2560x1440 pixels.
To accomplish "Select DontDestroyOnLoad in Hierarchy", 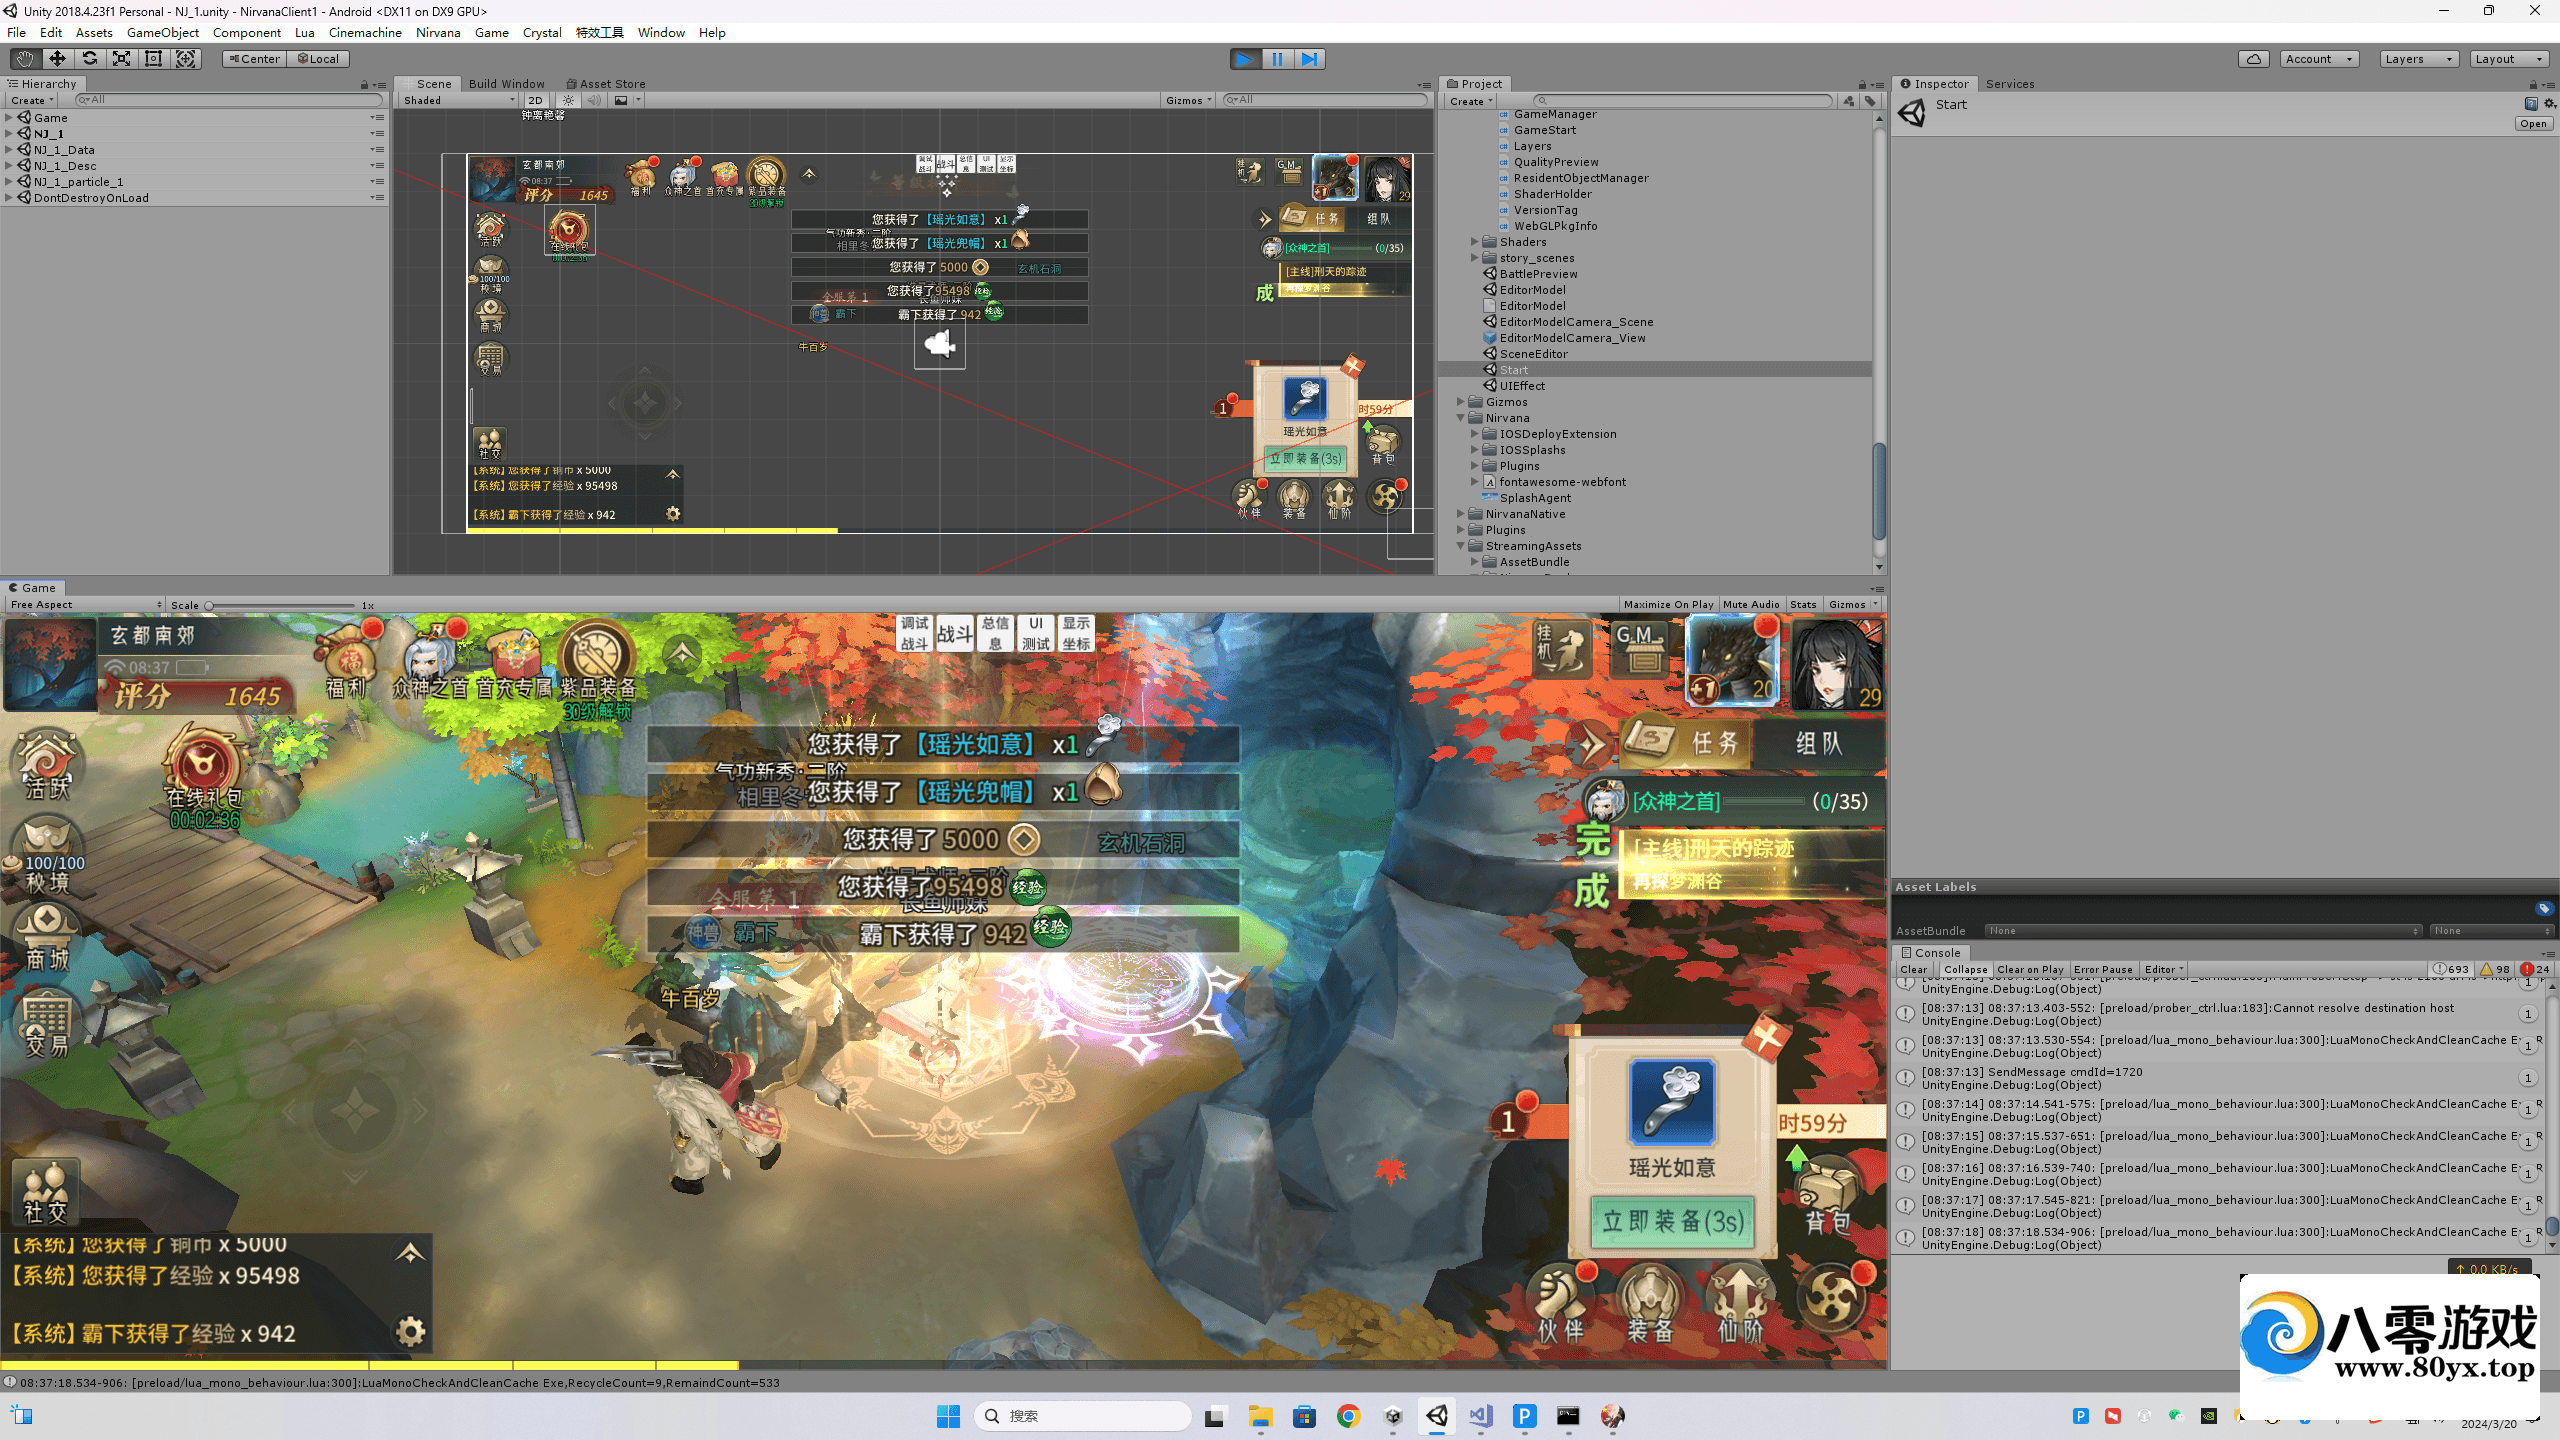I will pyautogui.click(x=91, y=198).
